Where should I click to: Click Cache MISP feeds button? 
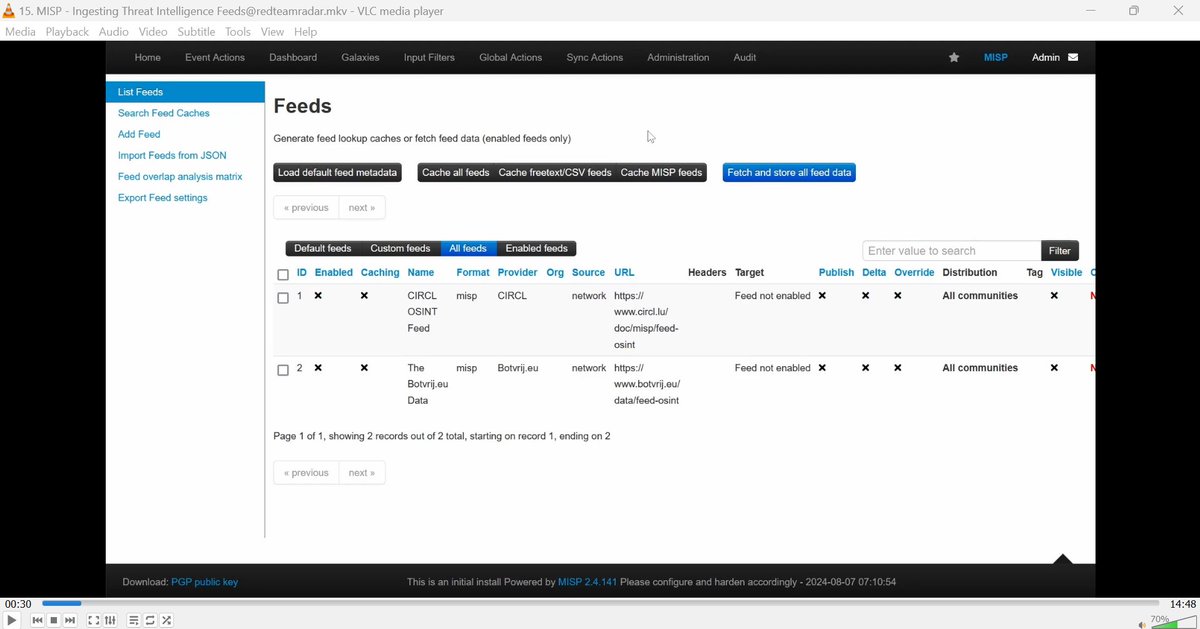coord(662,173)
